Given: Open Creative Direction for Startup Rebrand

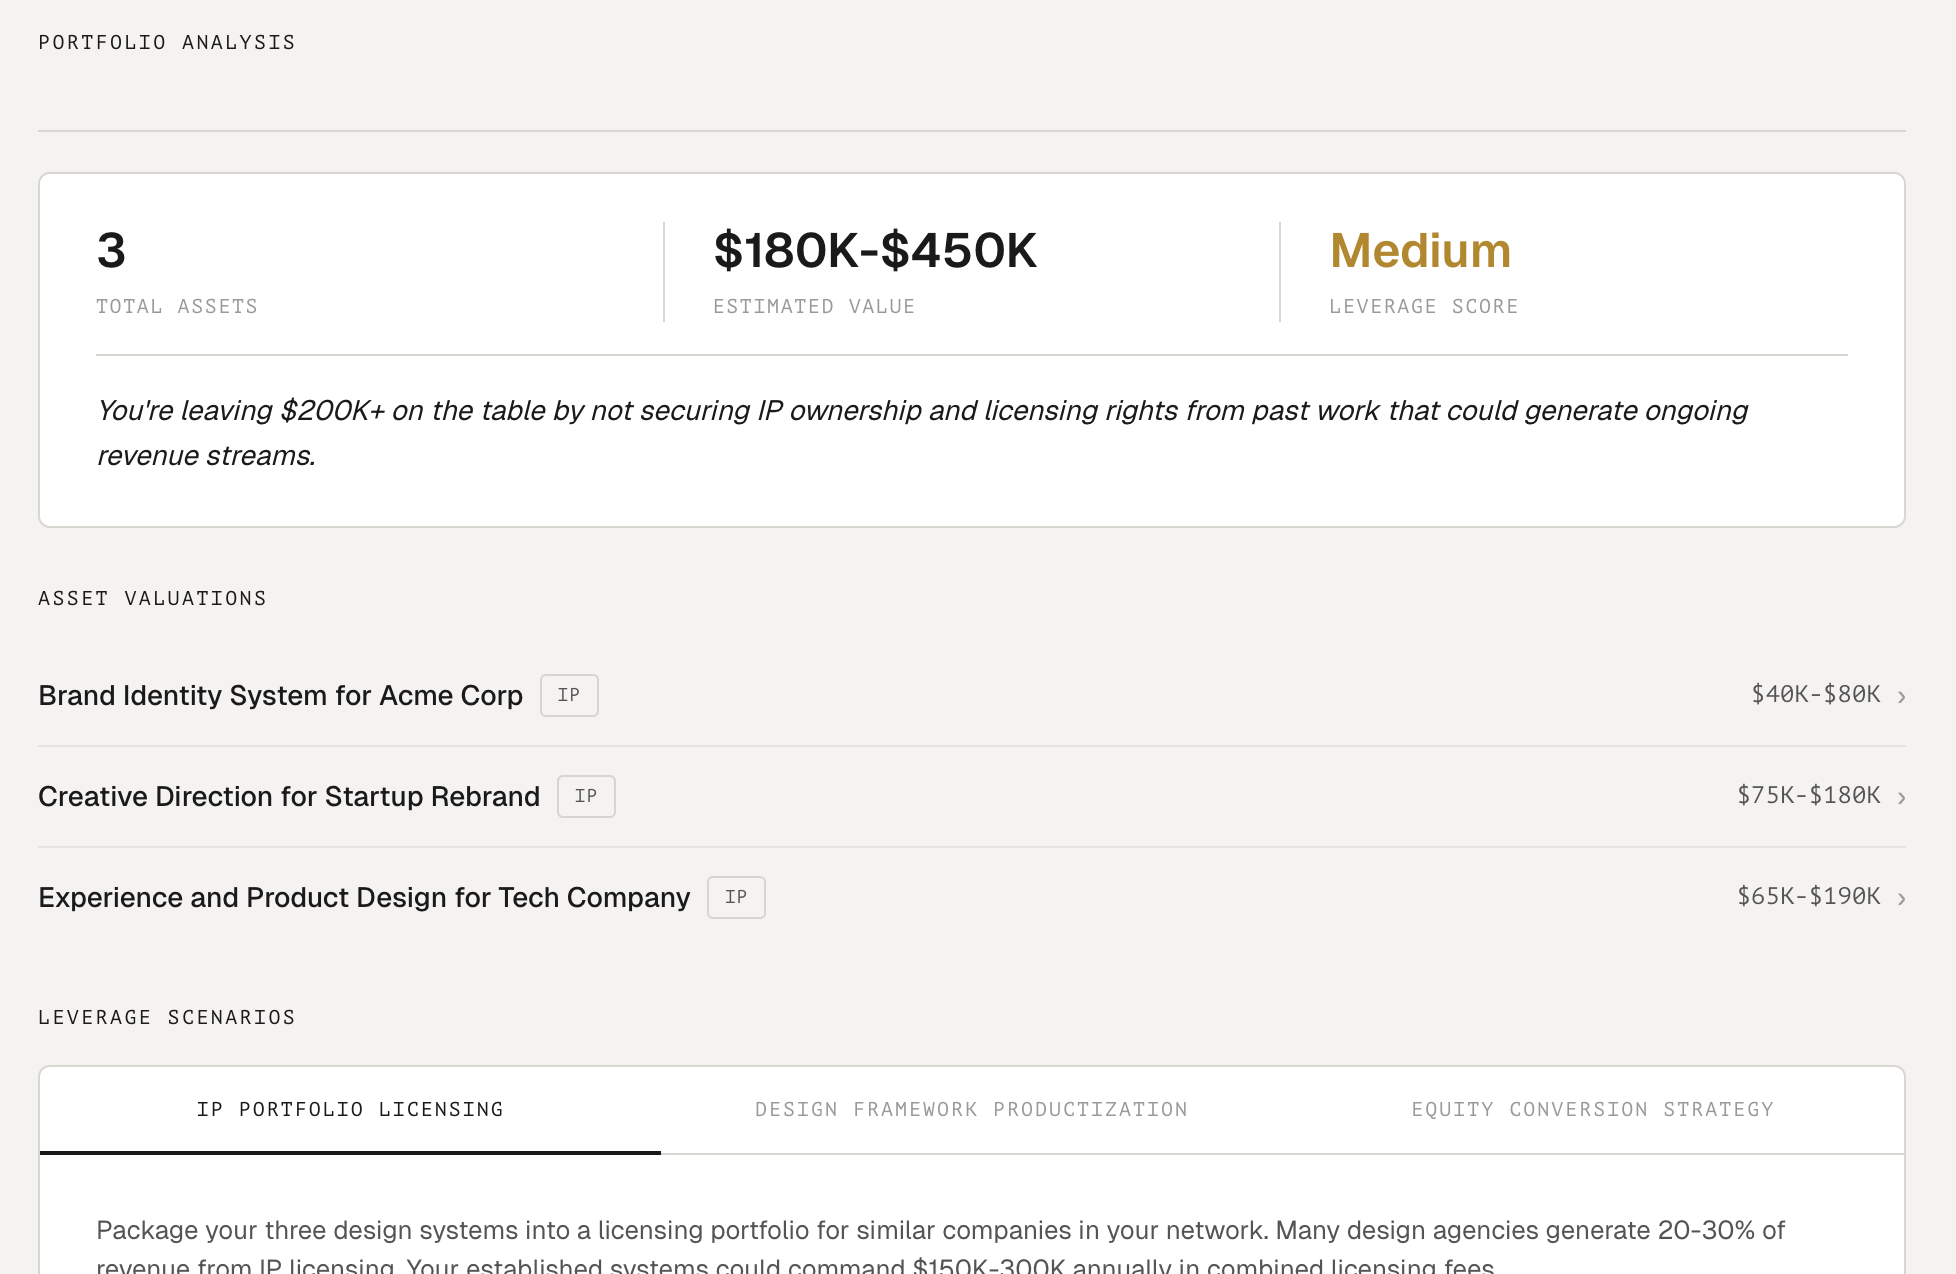Looking at the screenshot, I should (x=289, y=796).
